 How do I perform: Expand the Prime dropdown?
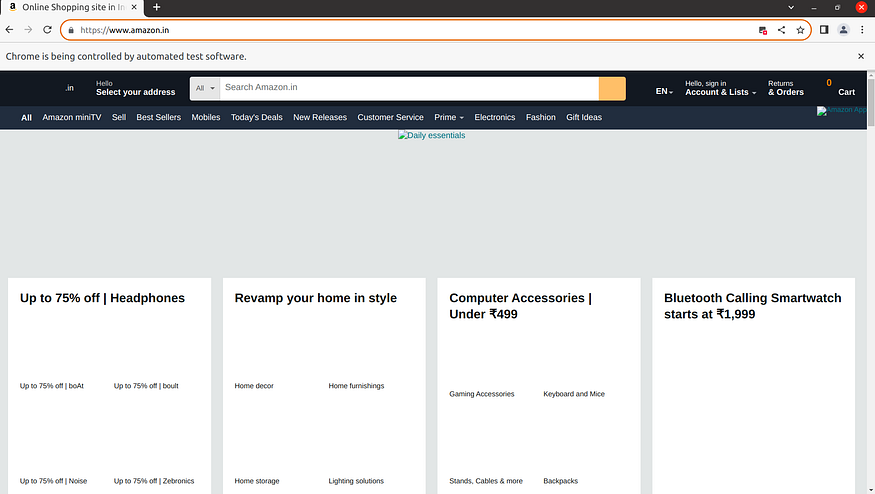pos(449,117)
